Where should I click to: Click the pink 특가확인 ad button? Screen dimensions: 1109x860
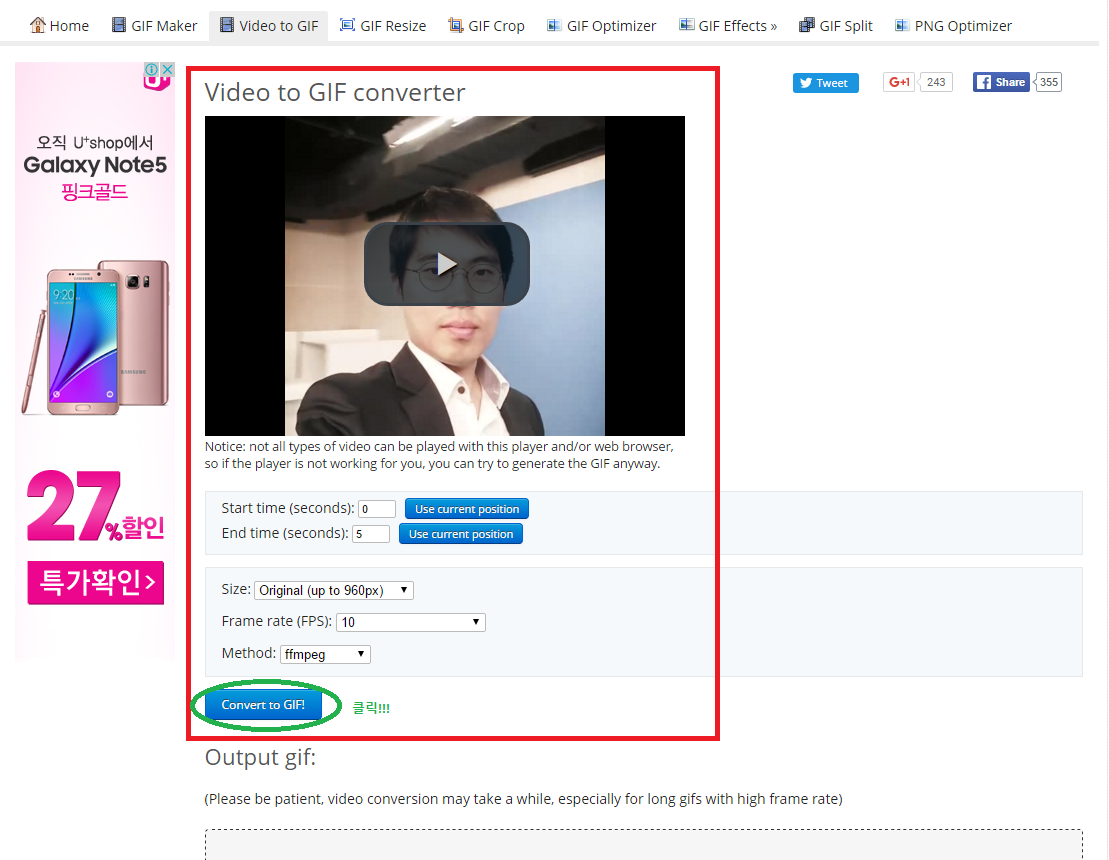click(95, 583)
